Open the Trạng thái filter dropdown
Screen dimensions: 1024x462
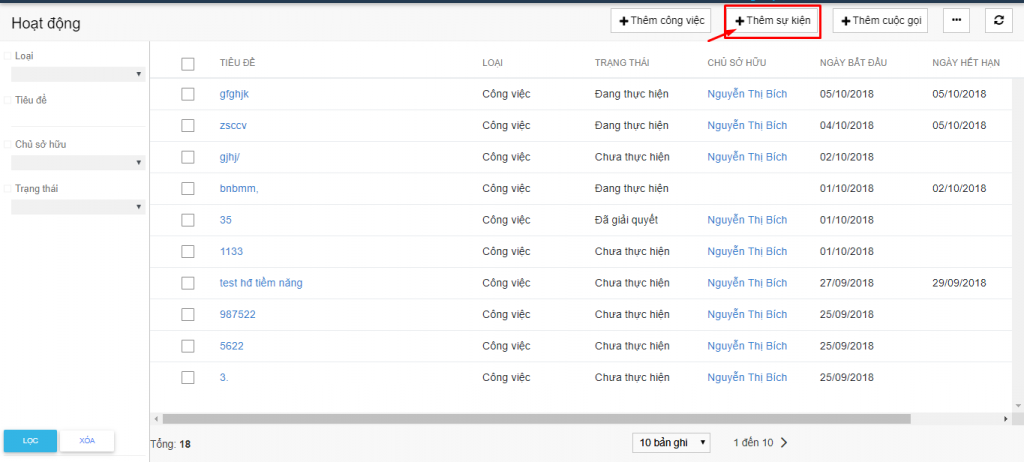pyautogui.click(x=78, y=207)
